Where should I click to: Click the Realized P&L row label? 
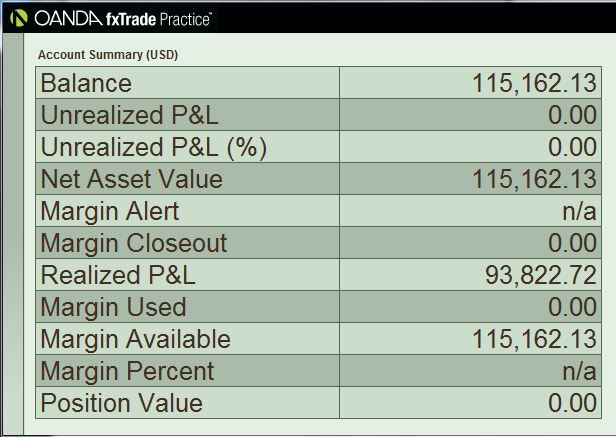pos(118,275)
